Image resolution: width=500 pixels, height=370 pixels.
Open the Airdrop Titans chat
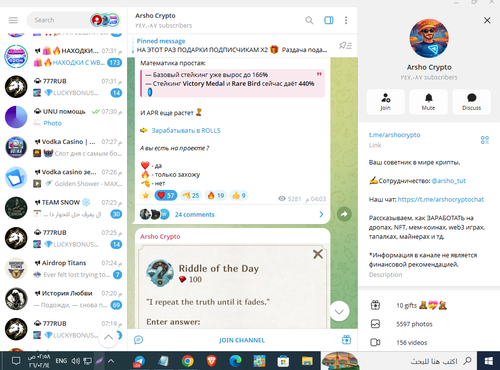click(63, 269)
